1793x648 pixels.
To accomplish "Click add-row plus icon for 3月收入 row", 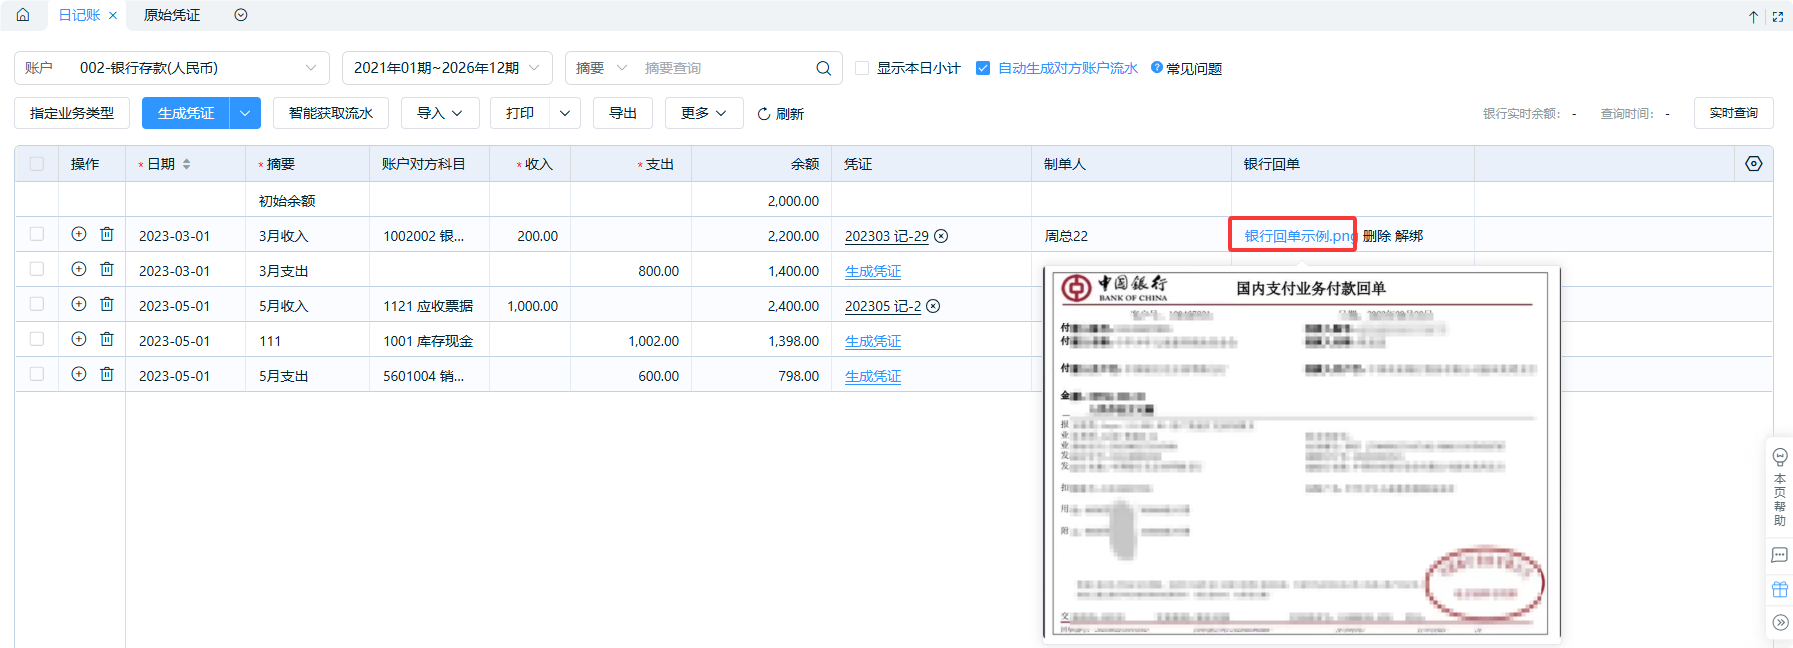I will point(79,234).
